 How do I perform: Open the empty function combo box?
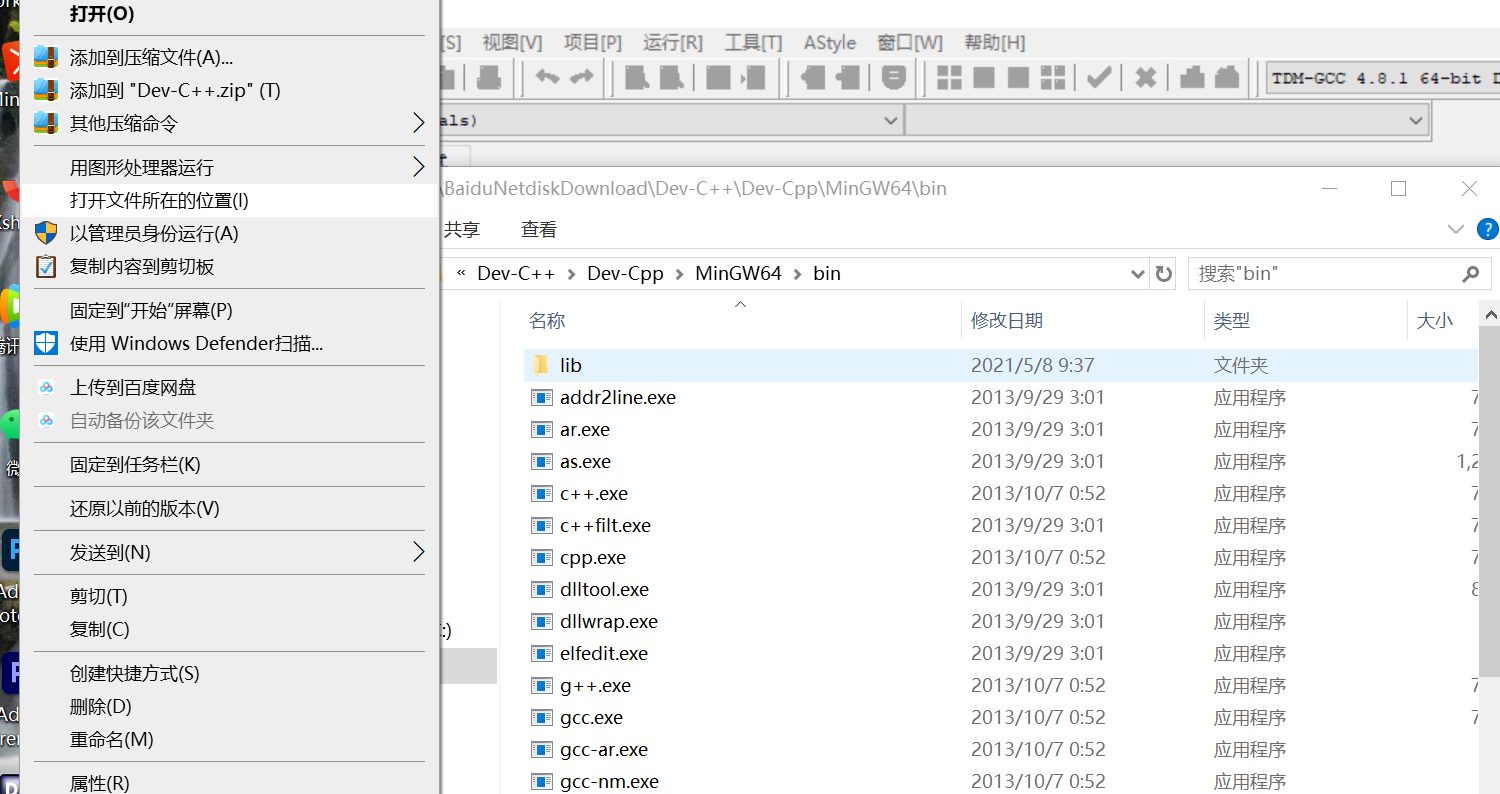1166,120
